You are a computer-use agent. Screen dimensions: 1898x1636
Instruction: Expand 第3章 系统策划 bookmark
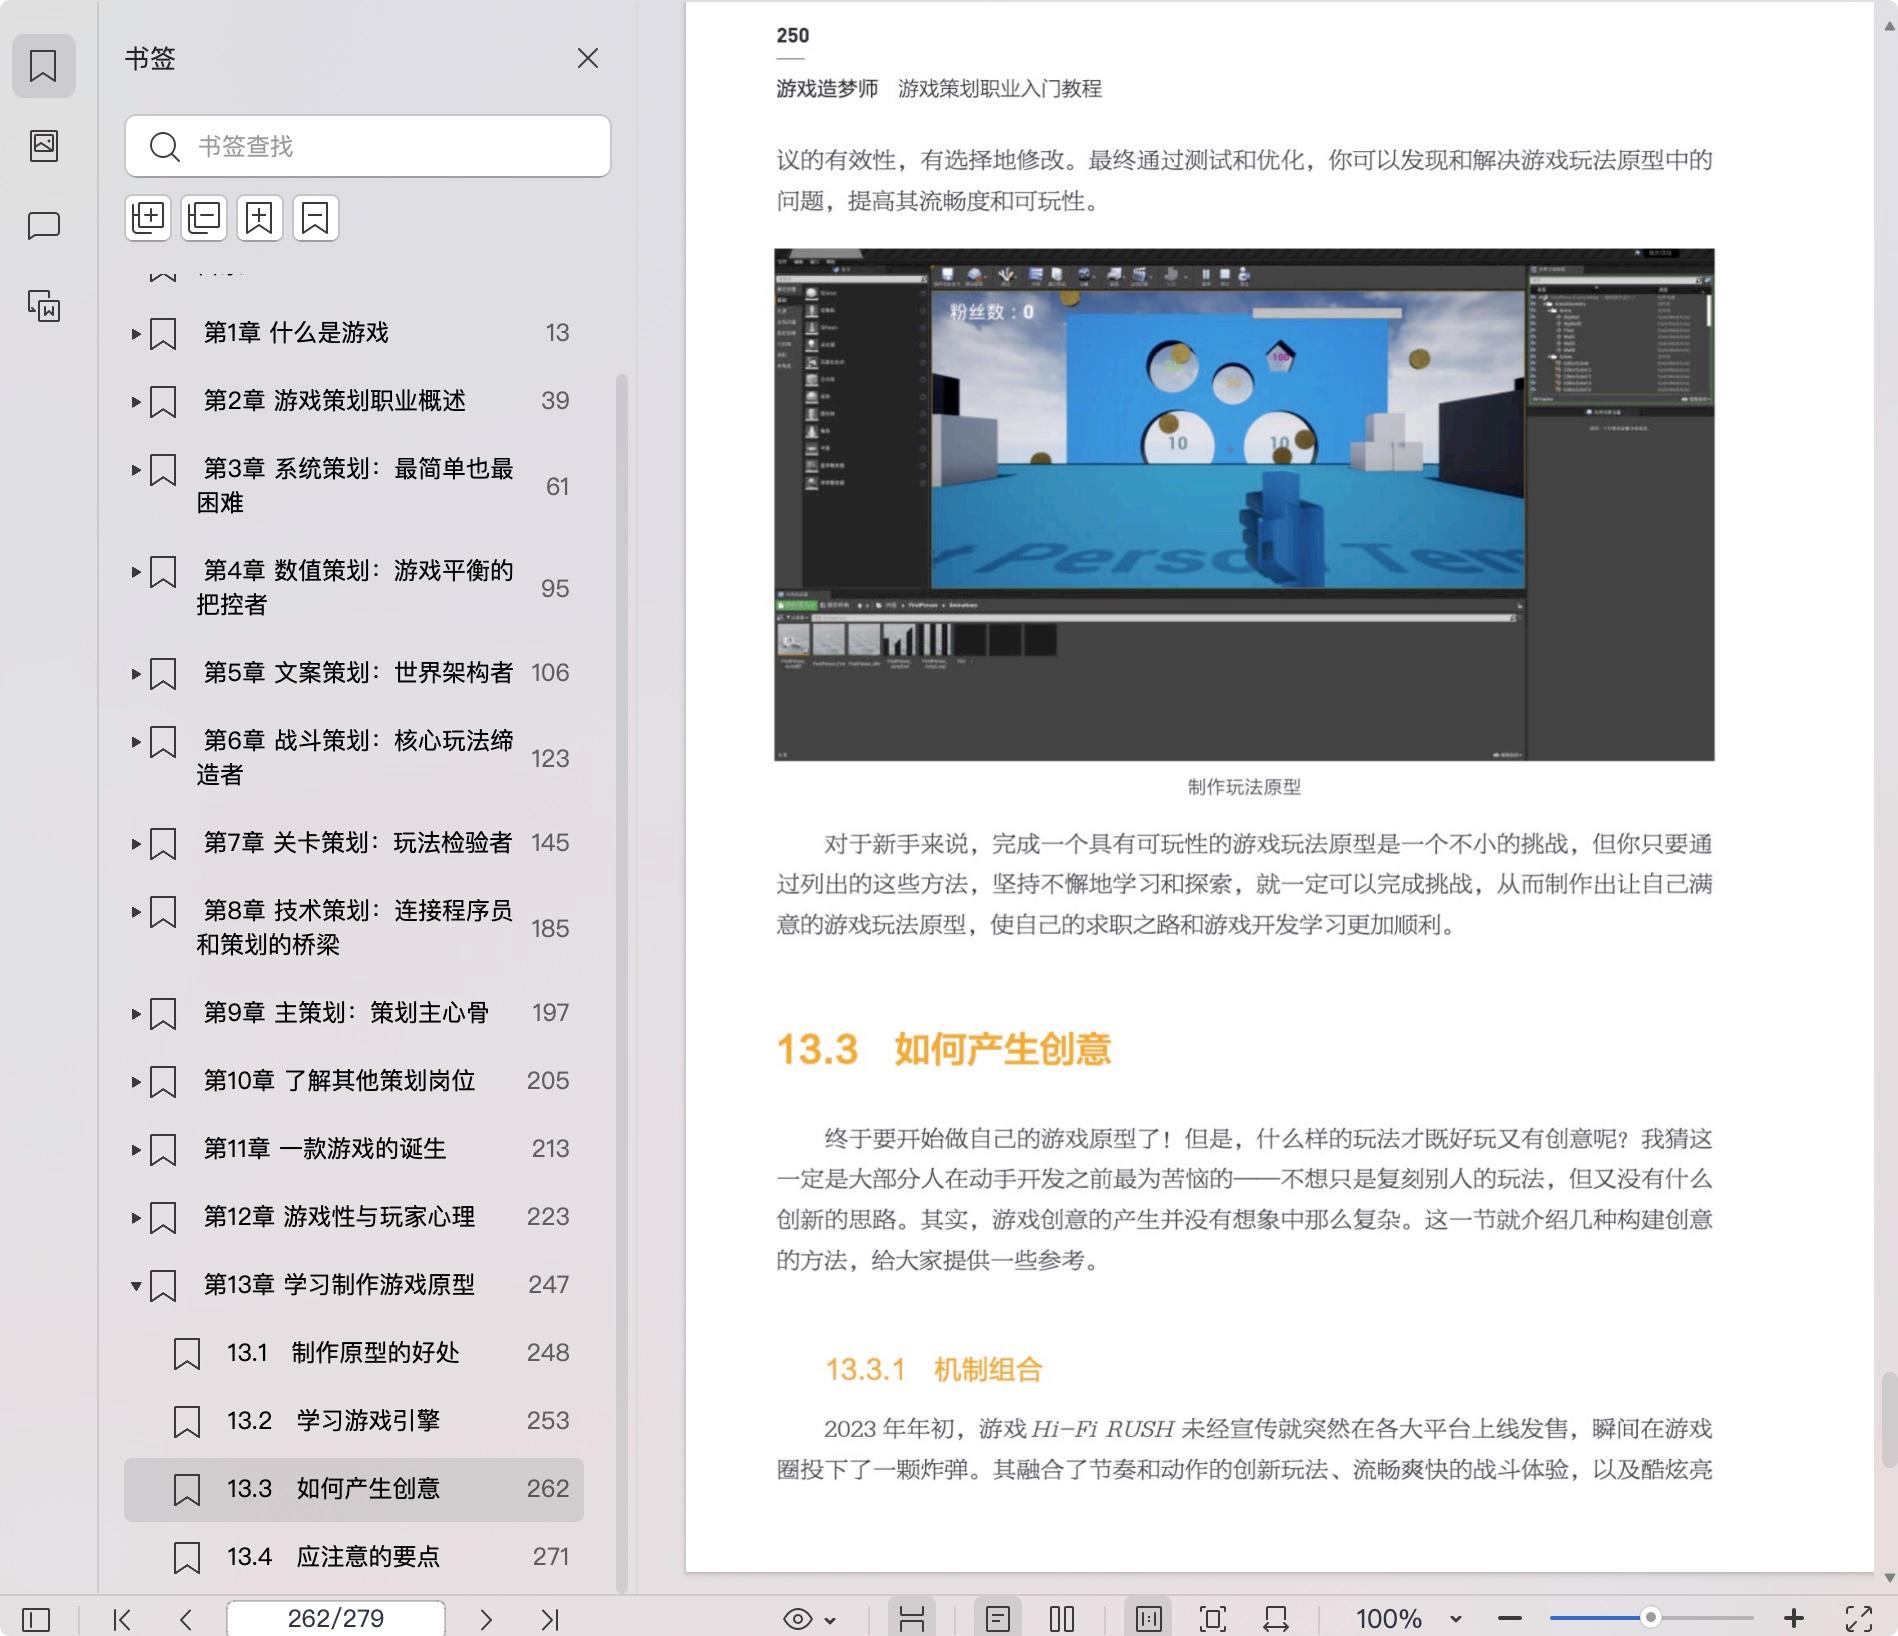tap(136, 470)
